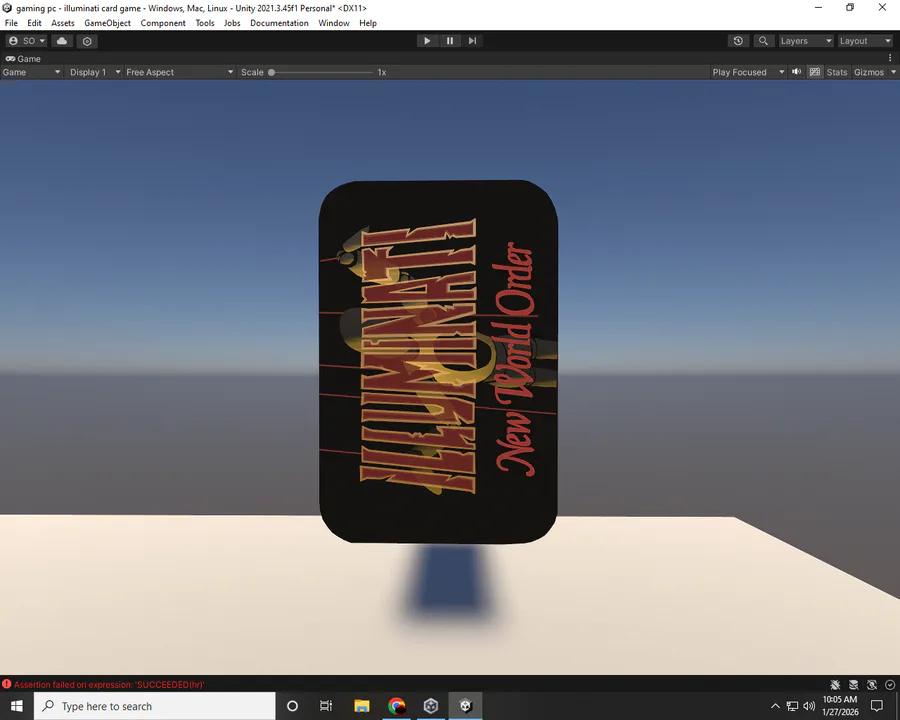Expand the Layers dropdown
The width and height of the screenshot is (900, 720).
(805, 41)
